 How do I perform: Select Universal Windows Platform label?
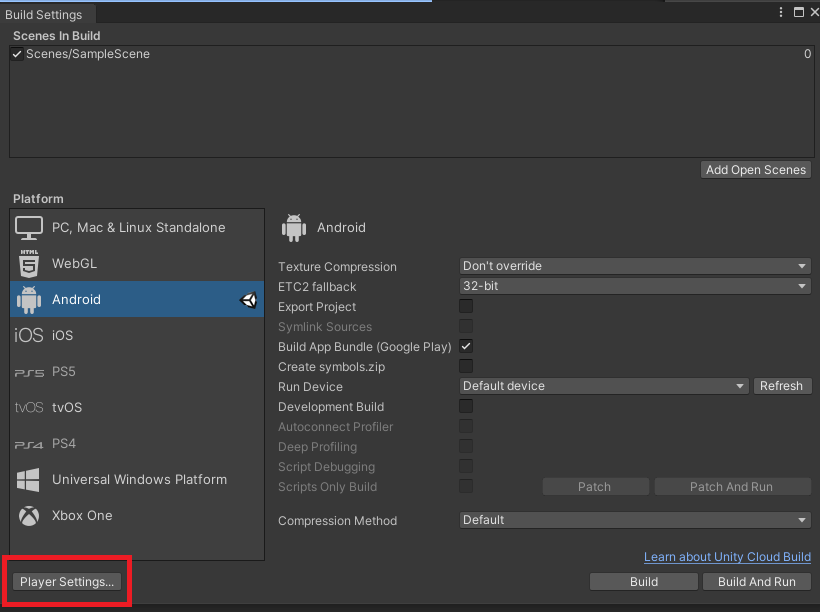click(x=139, y=480)
